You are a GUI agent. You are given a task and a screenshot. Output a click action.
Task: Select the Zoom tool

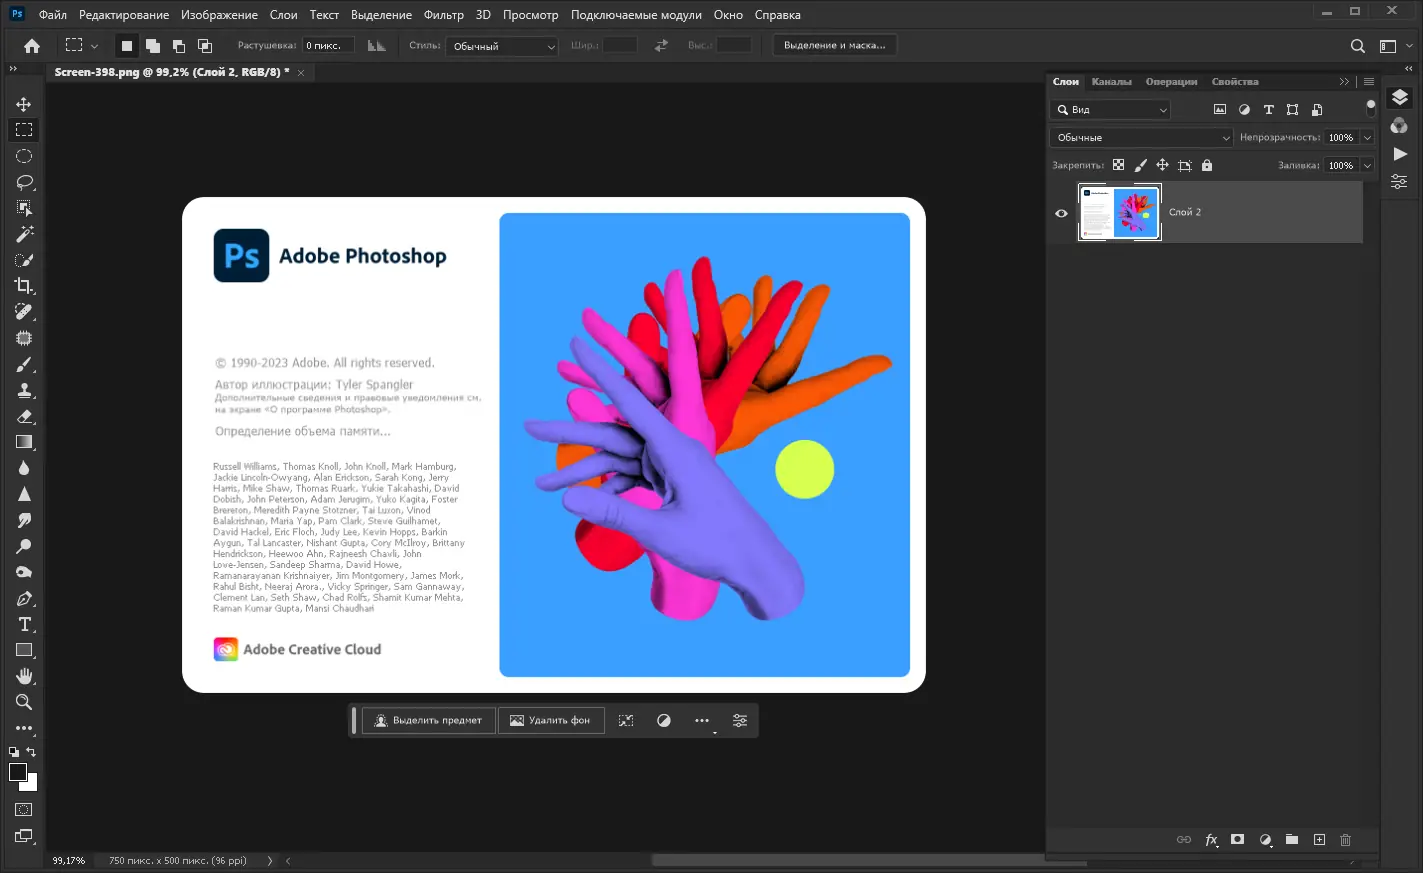coord(24,702)
